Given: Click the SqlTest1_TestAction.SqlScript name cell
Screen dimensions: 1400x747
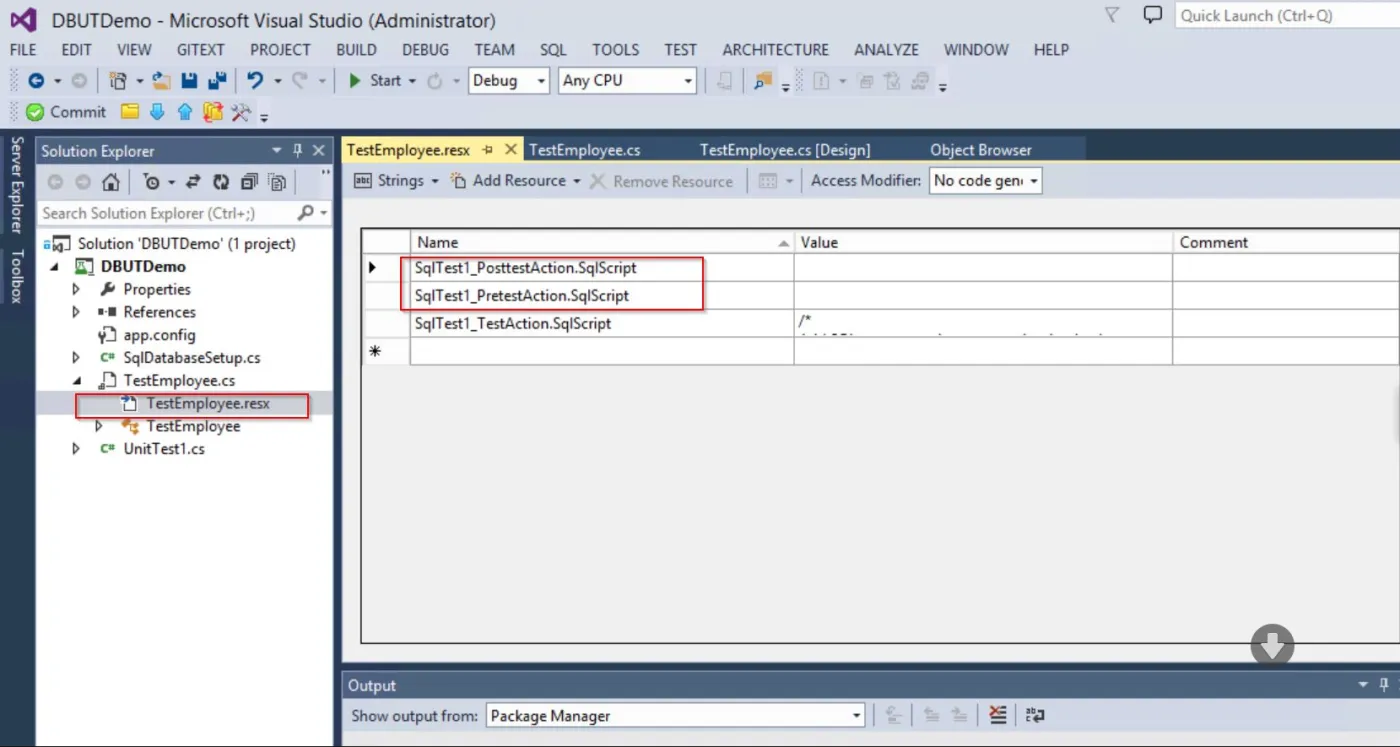Looking at the screenshot, I should 602,324.
